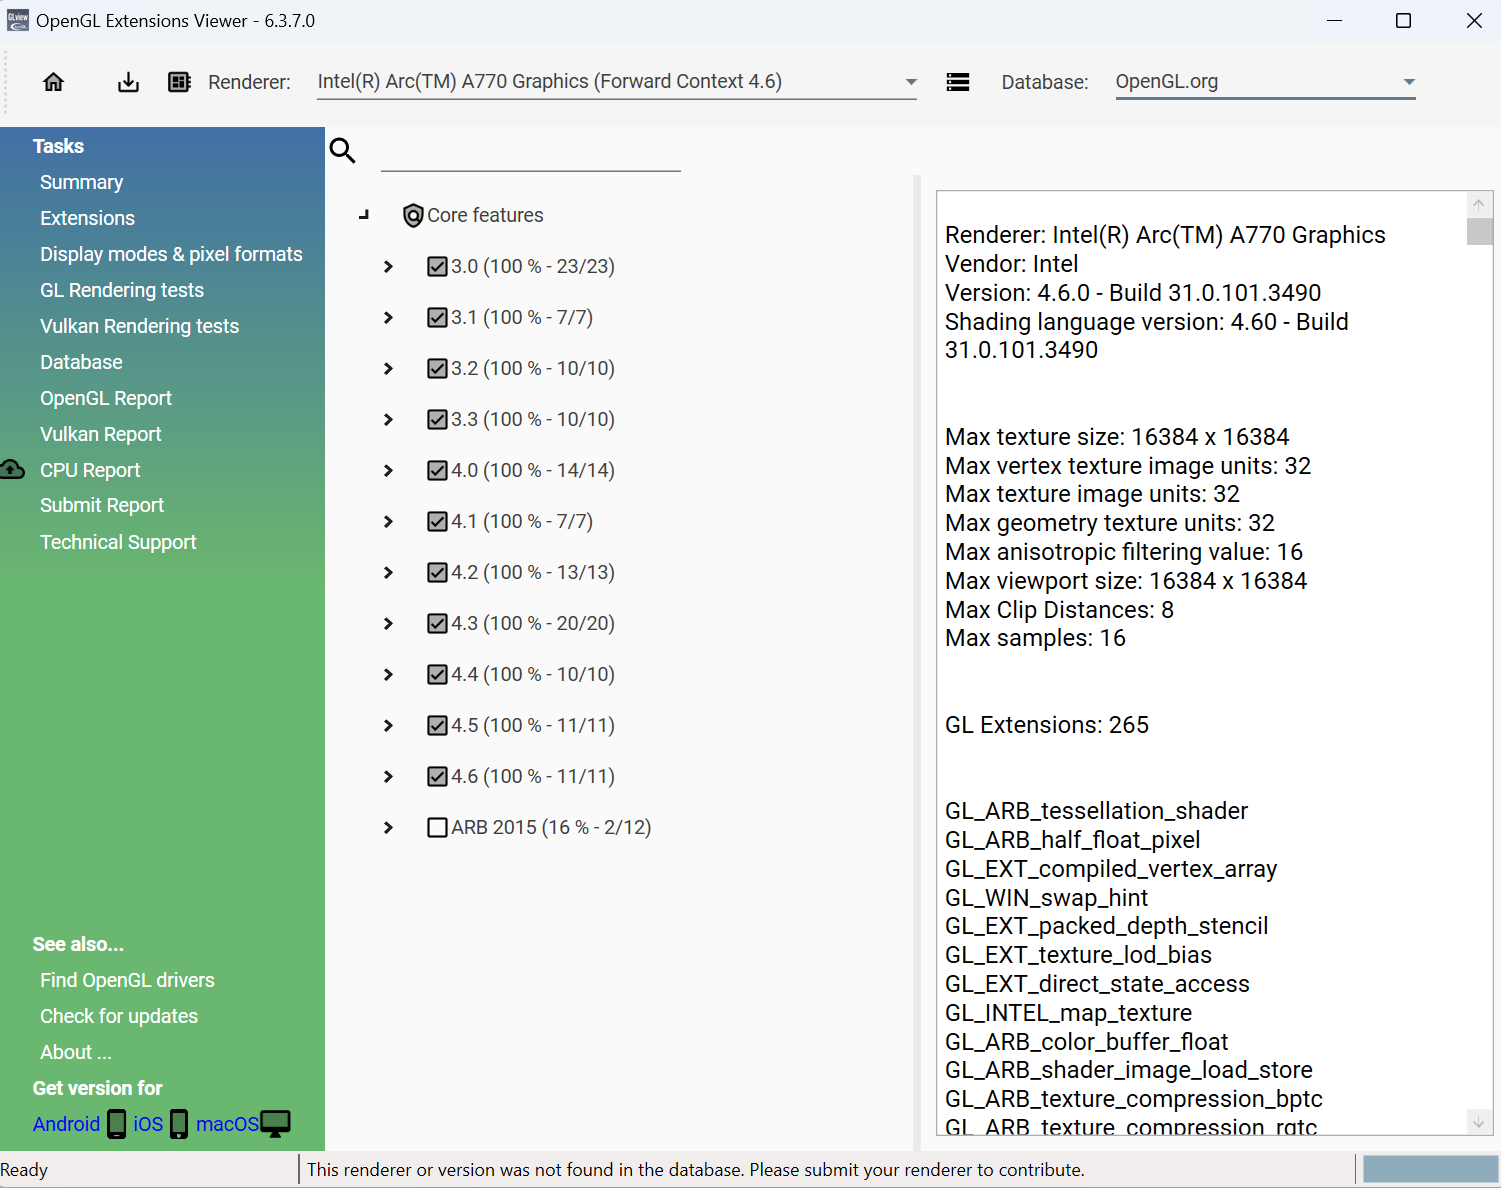Uncheck the OpenGL 3.0 core features checkbox
1501x1188 pixels.
tap(437, 266)
